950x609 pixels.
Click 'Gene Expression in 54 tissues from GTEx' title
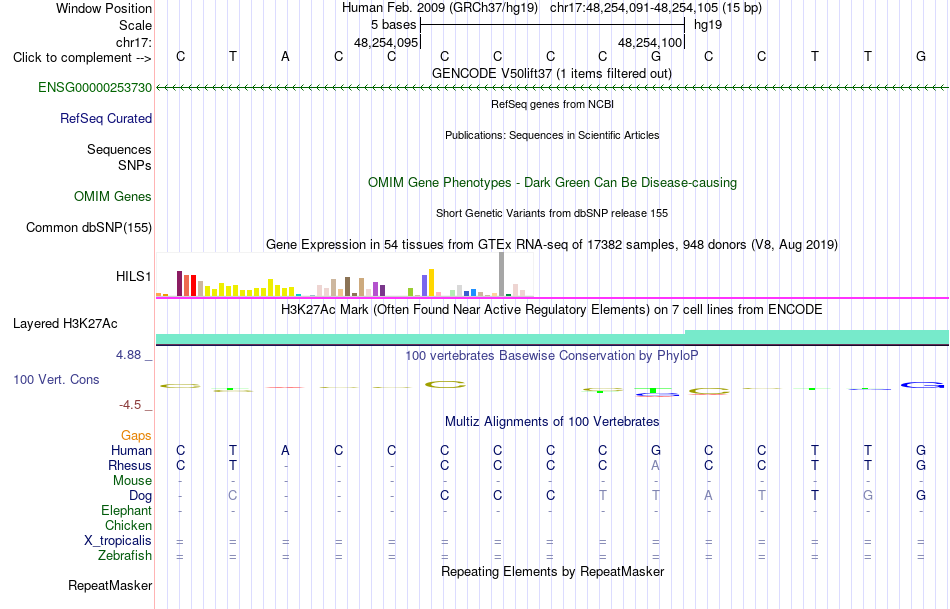(552, 245)
